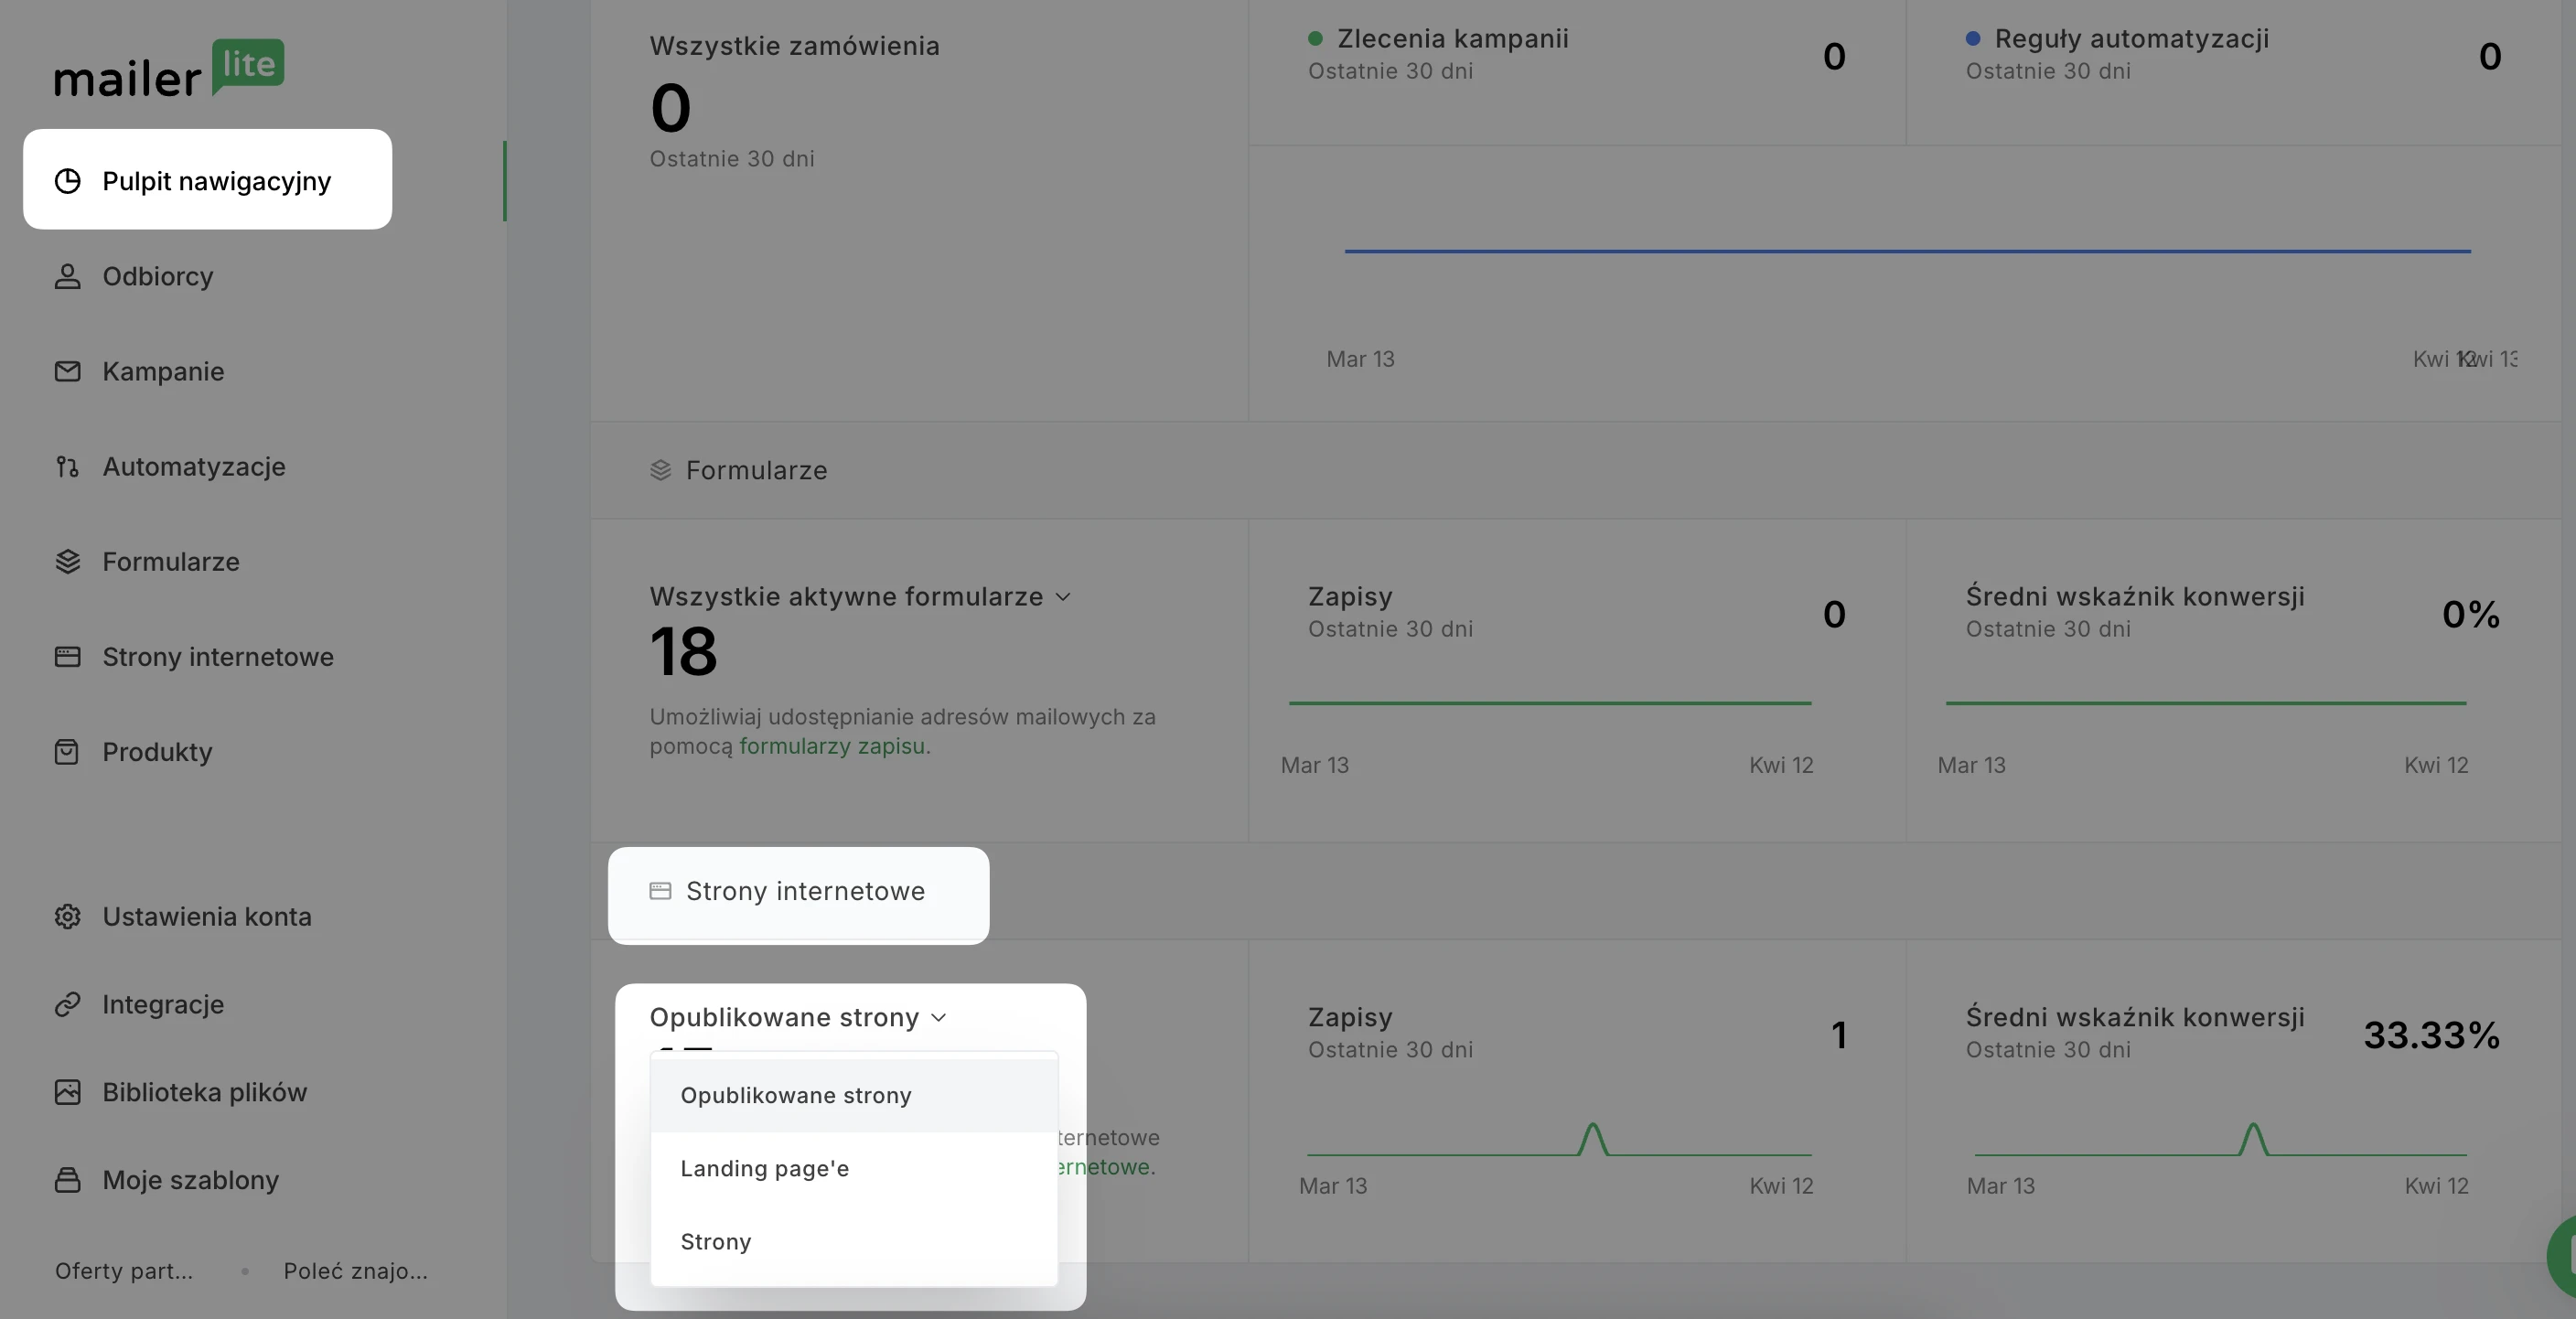Select Landing page'e from the dropdown list

click(x=765, y=1168)
